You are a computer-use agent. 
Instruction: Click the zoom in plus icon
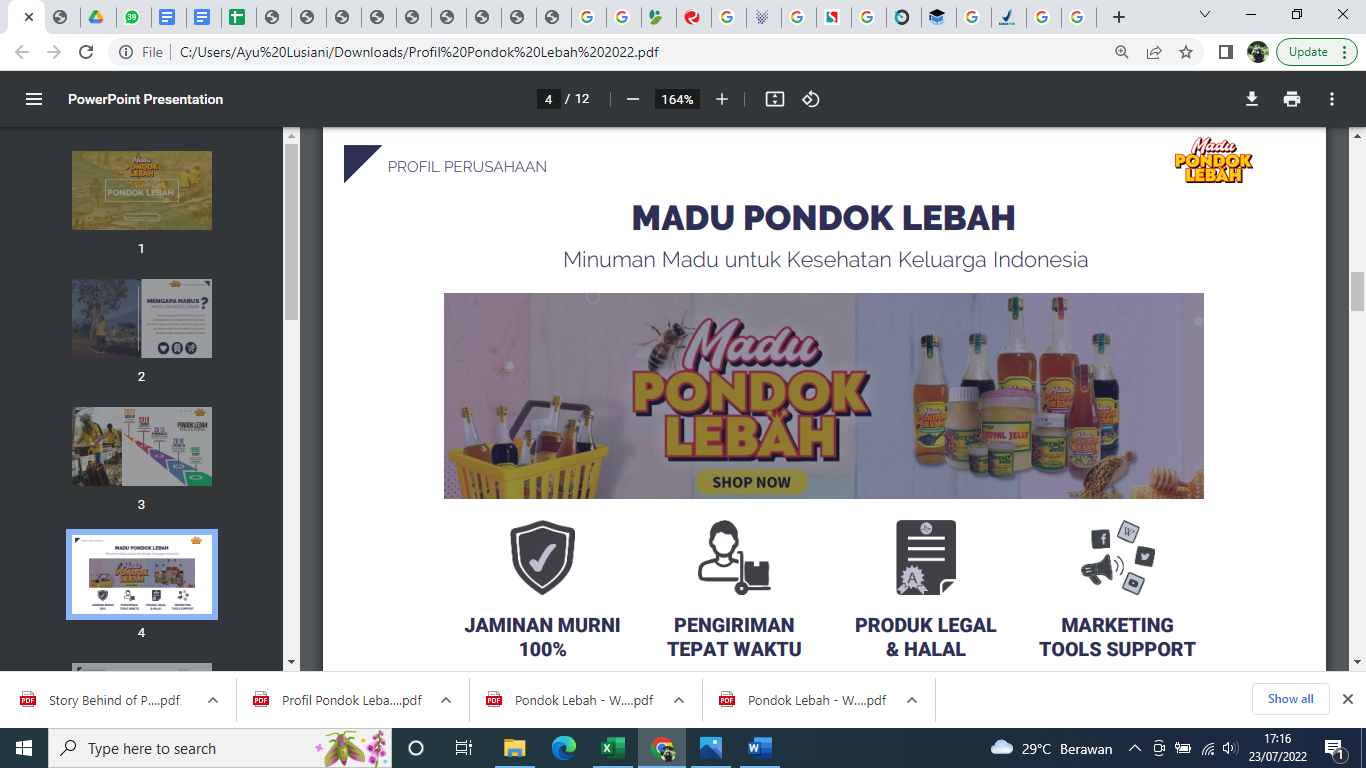[722, 99]
